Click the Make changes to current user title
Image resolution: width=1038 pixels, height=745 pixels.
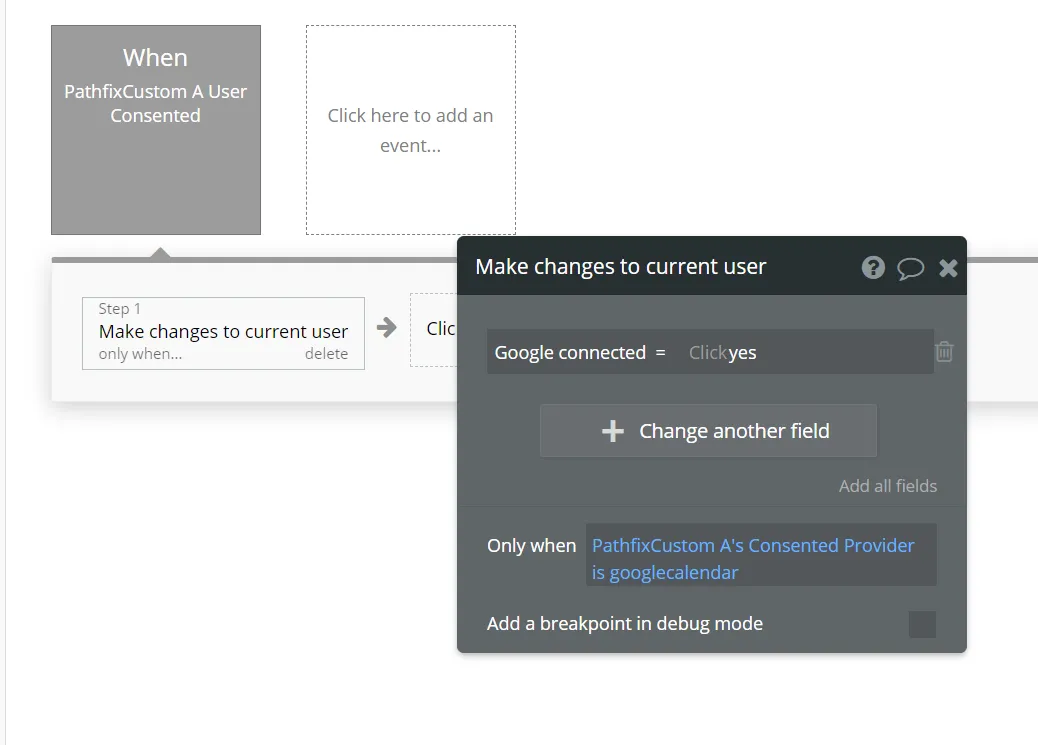[x=620, y=266]
